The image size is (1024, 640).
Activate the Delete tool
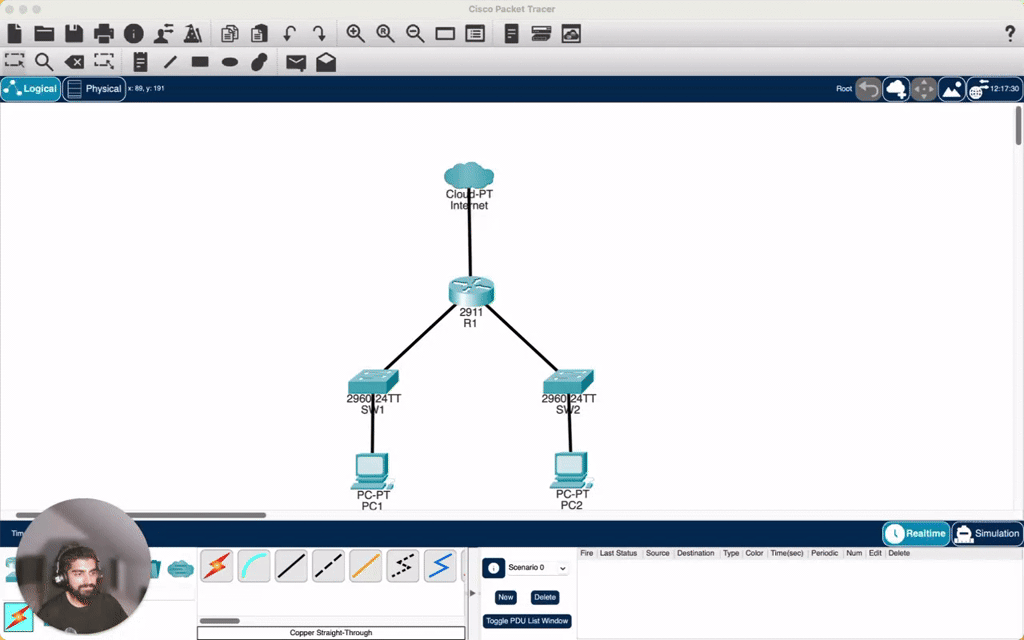pyautogui.click(x=74, y=61)
